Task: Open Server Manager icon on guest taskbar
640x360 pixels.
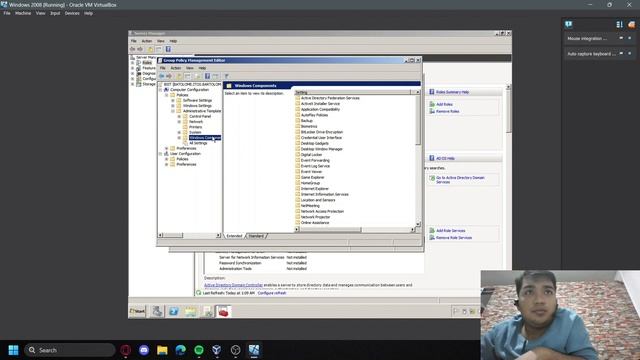Action: click(x=157, y=311)
